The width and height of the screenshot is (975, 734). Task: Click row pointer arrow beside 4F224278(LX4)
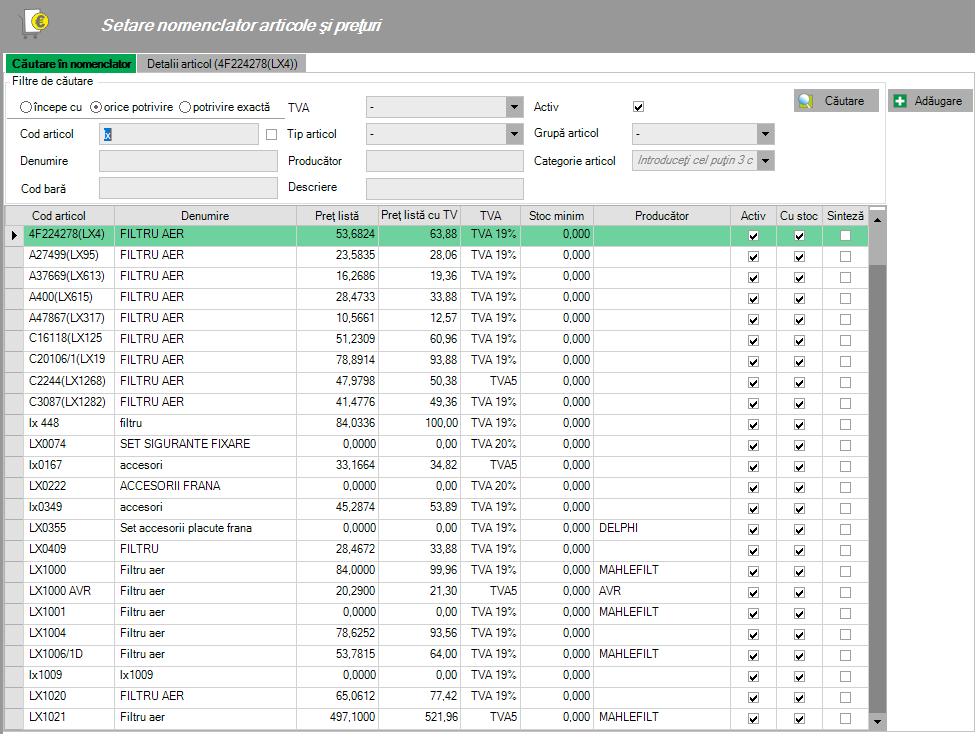coord(14,235)
